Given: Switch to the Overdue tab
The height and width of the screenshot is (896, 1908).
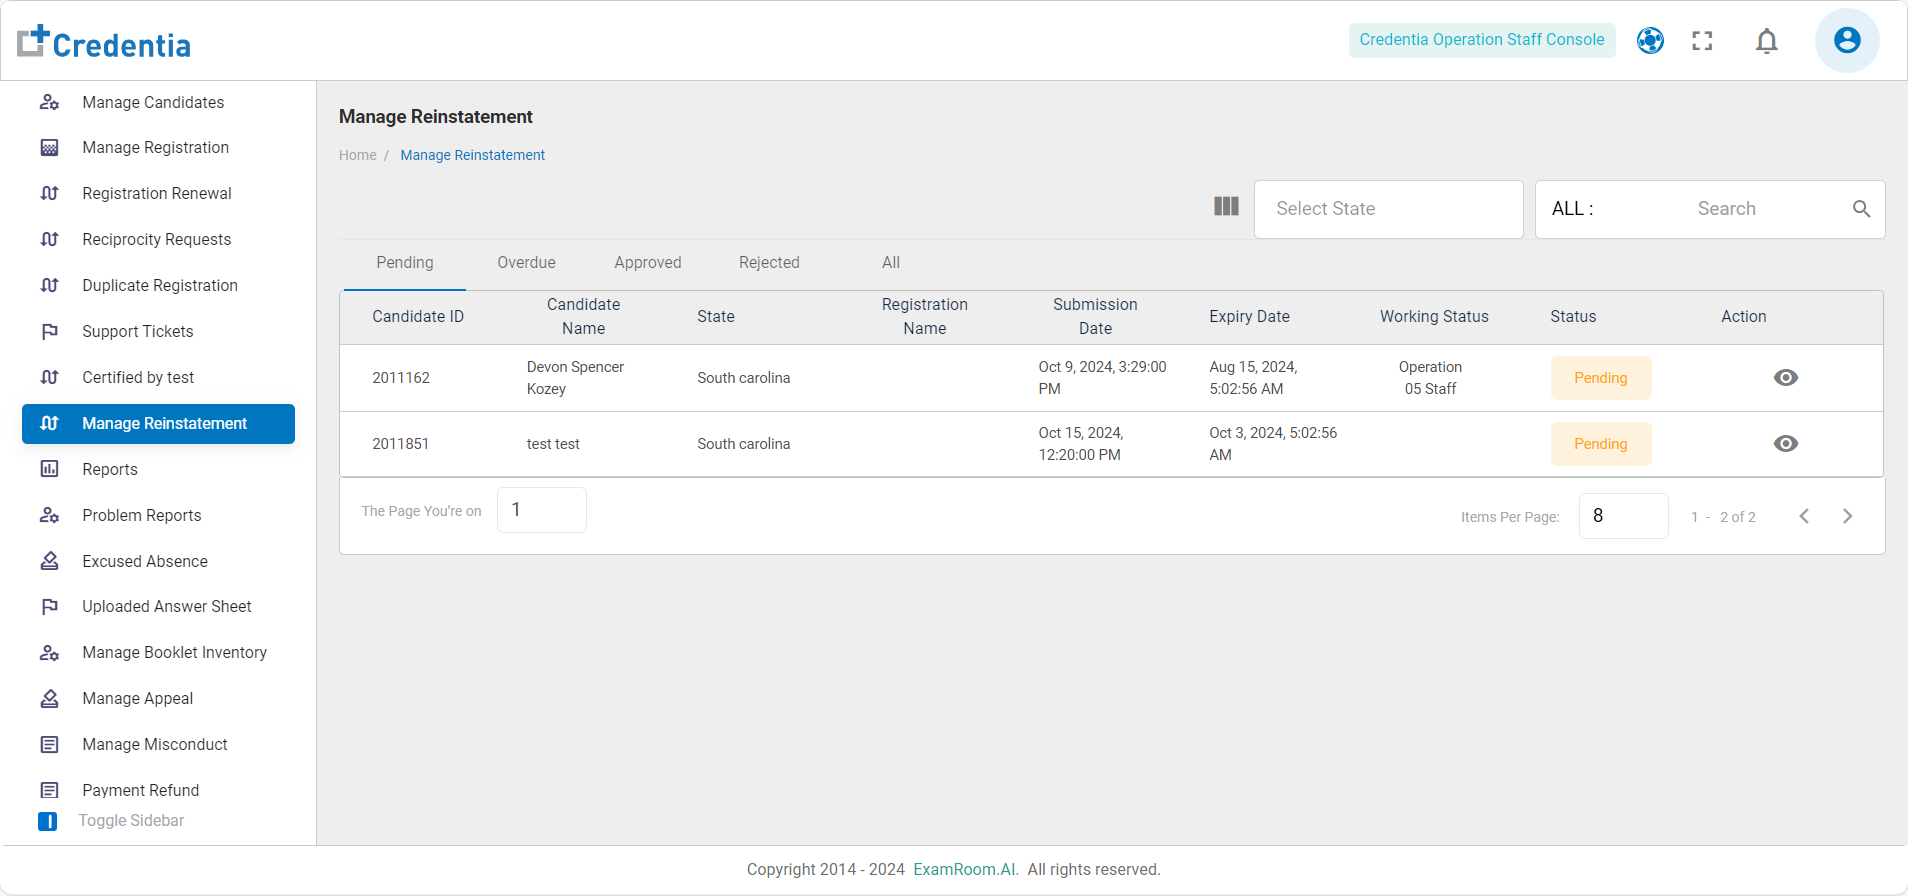Looking at the screenshot, I should 526,263.
